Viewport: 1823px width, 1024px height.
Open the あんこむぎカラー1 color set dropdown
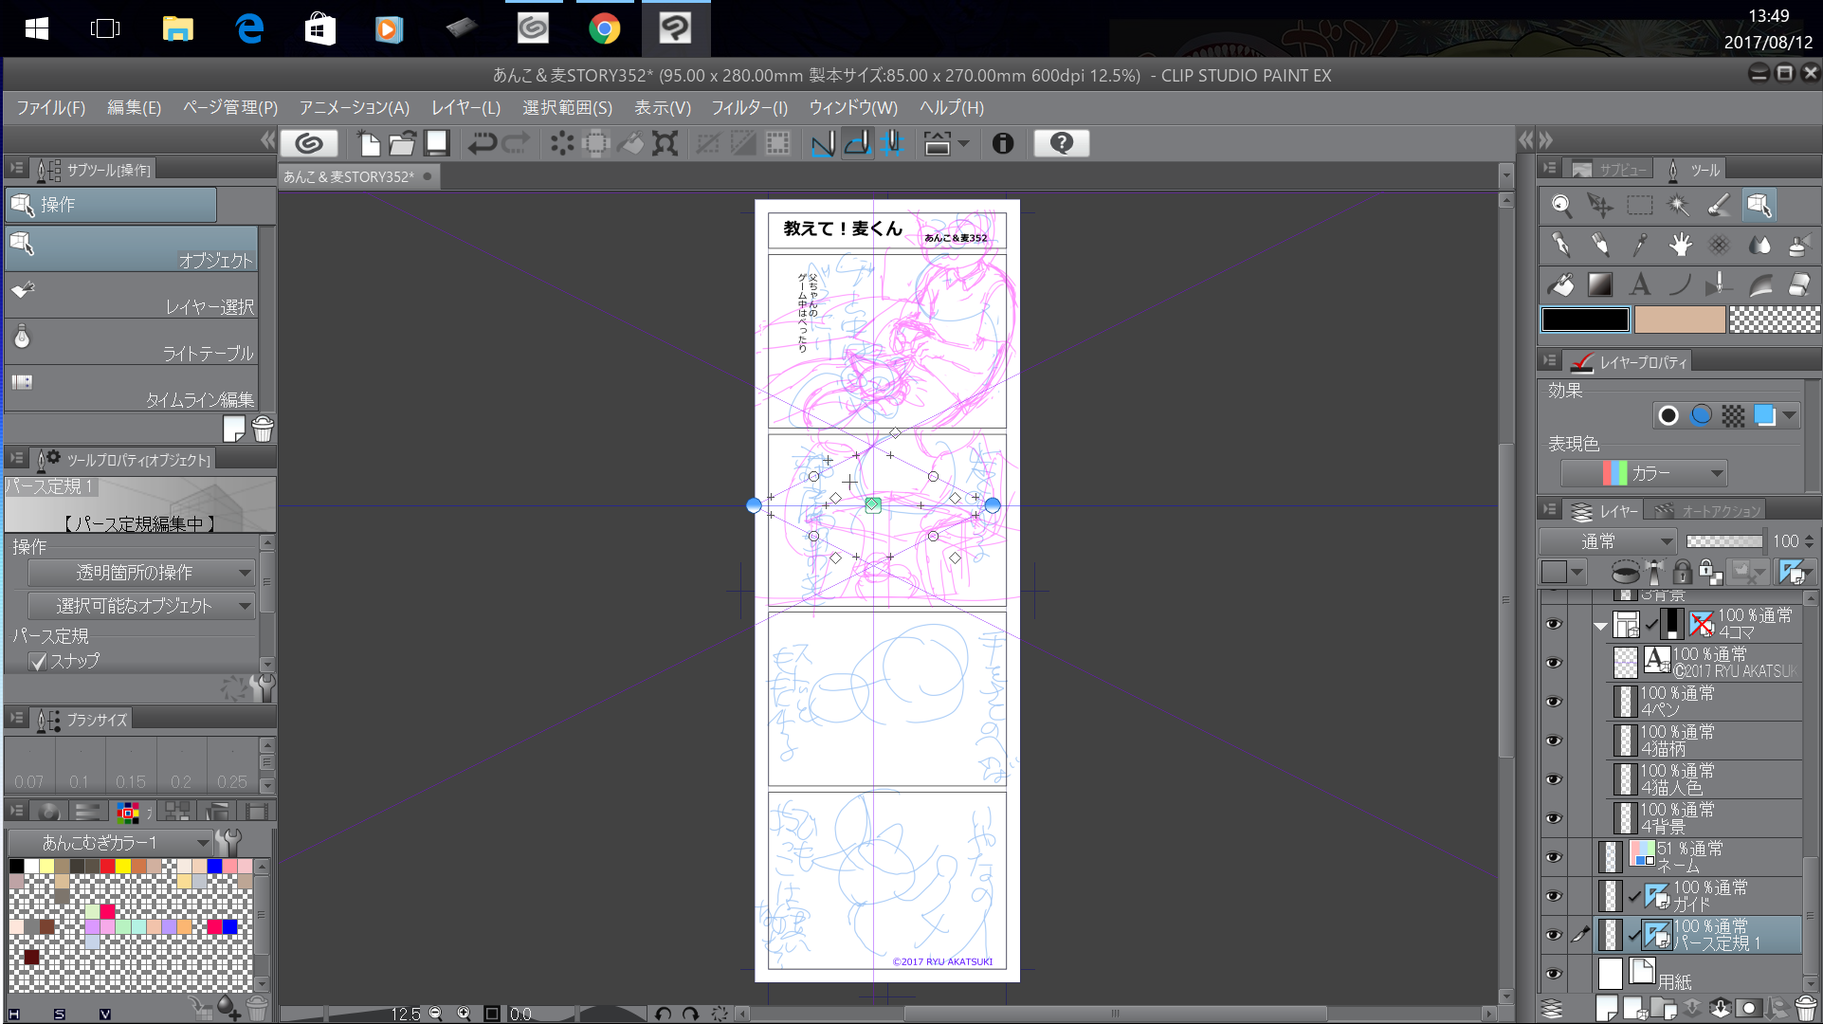[110, 843]
